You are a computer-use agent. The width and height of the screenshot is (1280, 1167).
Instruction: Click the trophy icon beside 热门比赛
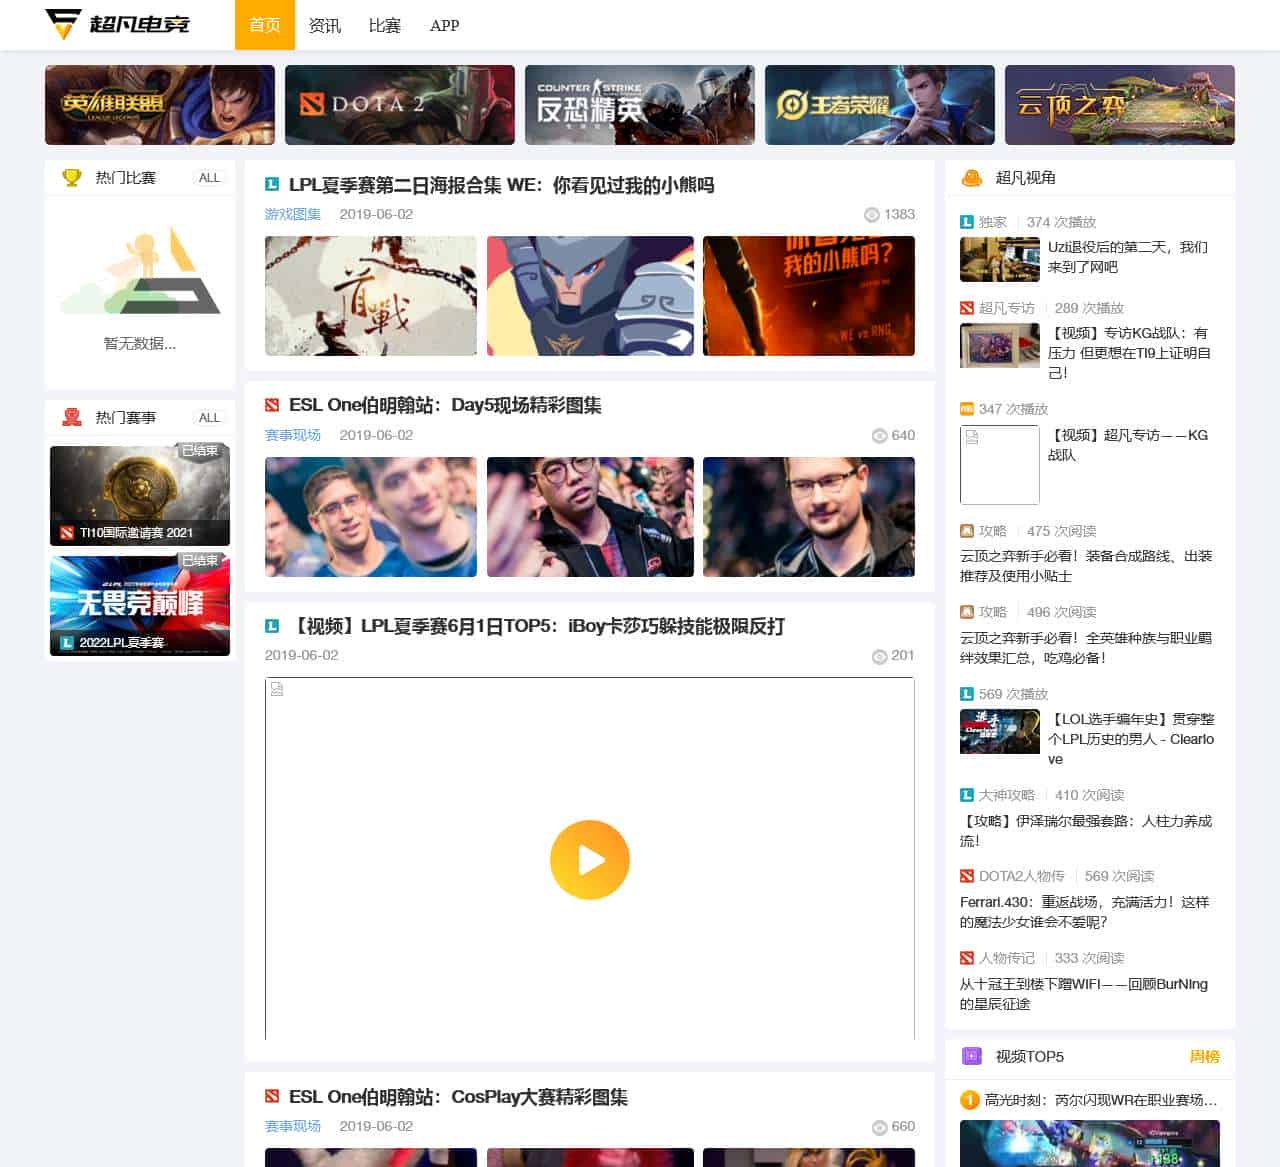point(71,178)
